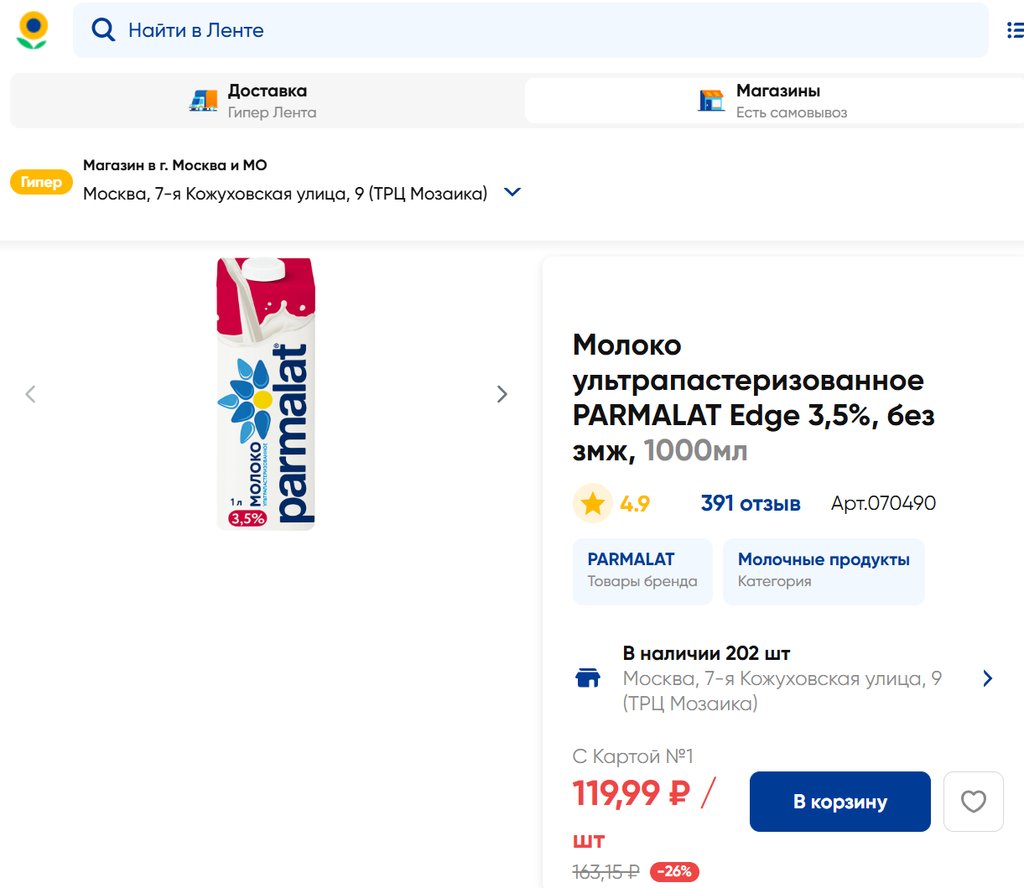Add product to favorites with heart icon
This screenshot has width=1024, height=888.
pos(973,802)
